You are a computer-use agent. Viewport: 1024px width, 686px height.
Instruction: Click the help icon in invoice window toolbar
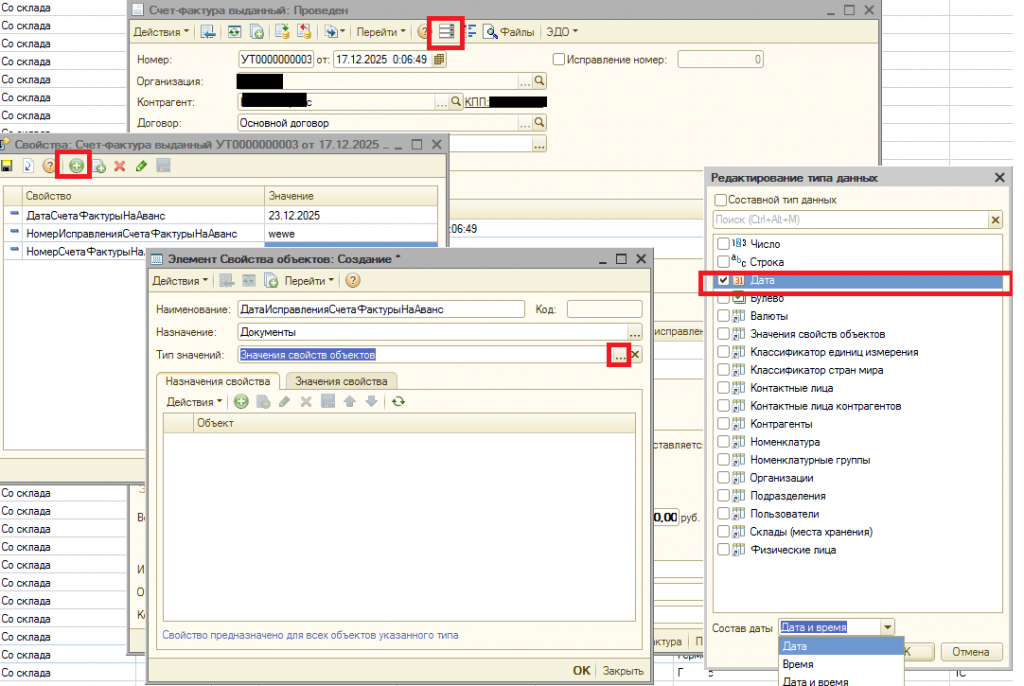pyautogui.click(x=423, y=31)
